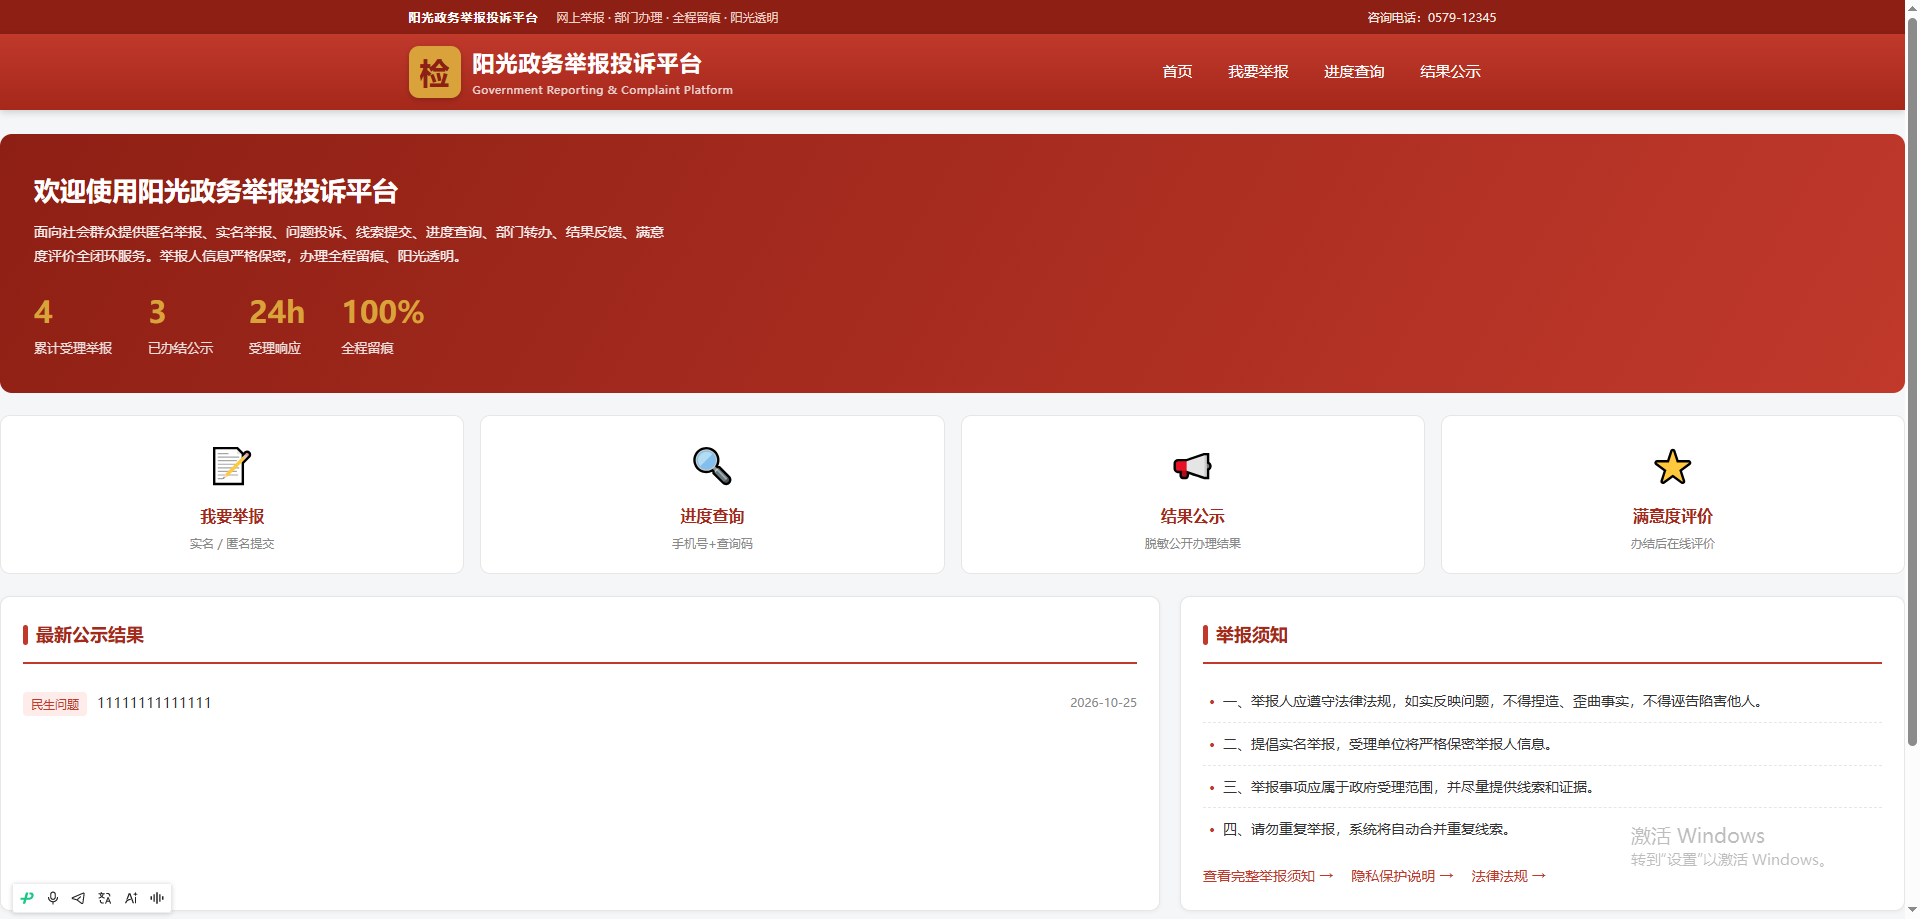Click the date 2026-10-25
Image resolution: width=1920 pixels, height=919 pixels.
tap(1103, 703)
